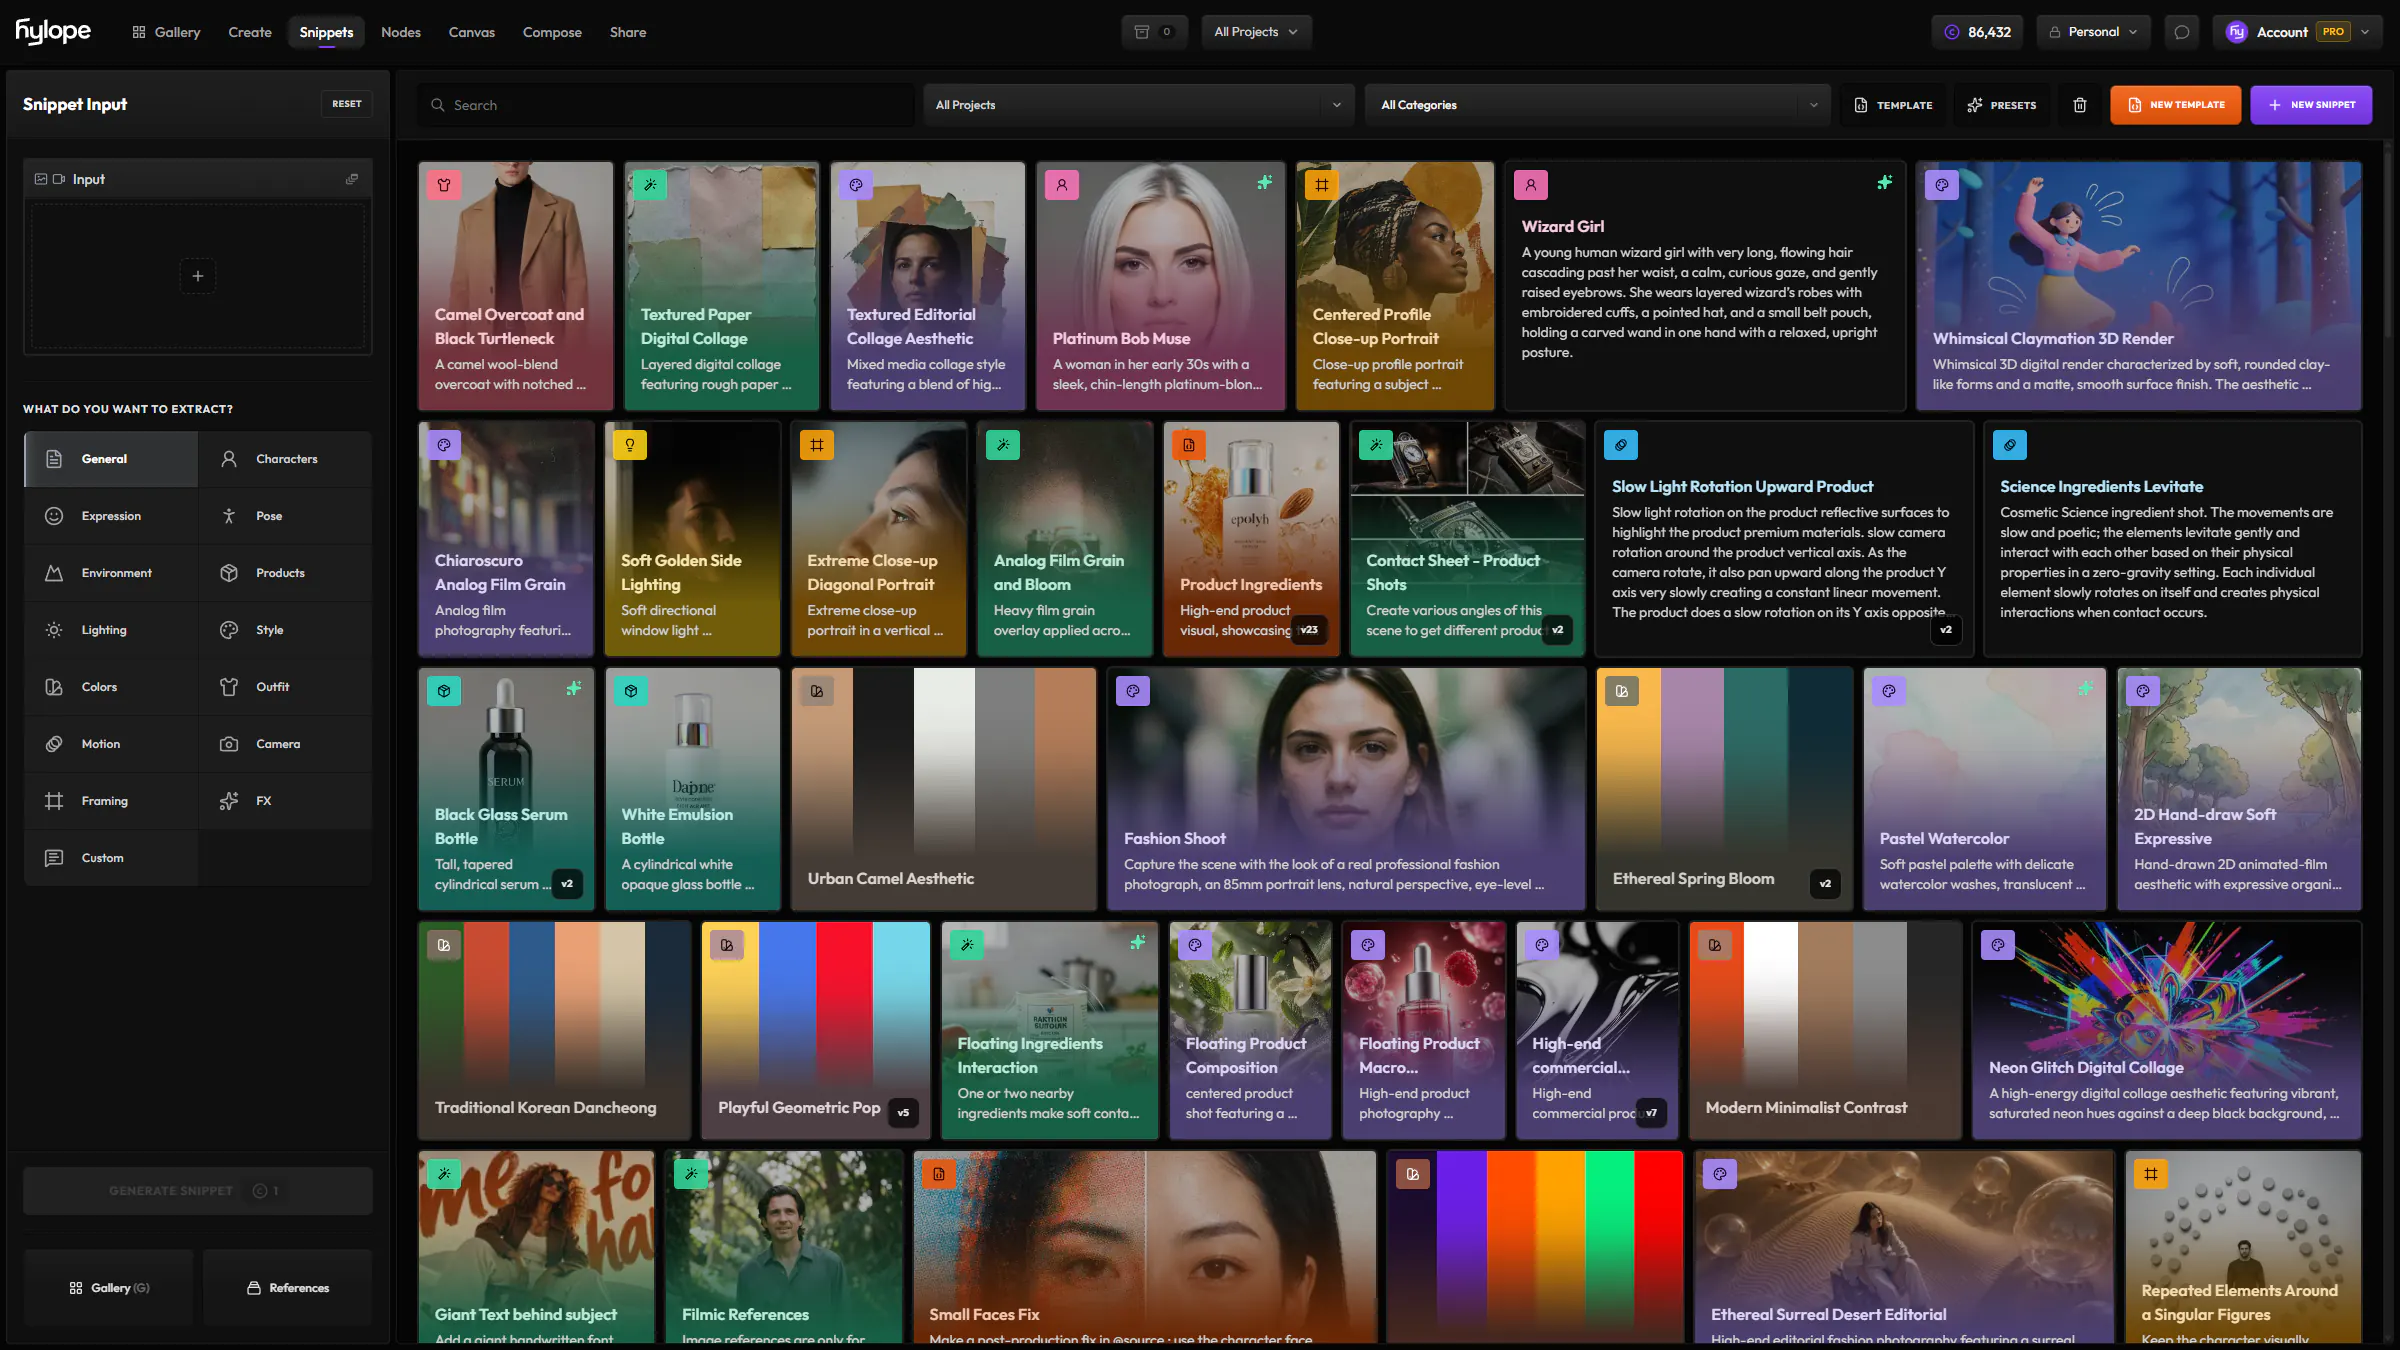Click the Gallery (G) button at panel bottom
Image resolution: width=2400 pixels, height=1350 pixels.
(x=109, y=1288)
